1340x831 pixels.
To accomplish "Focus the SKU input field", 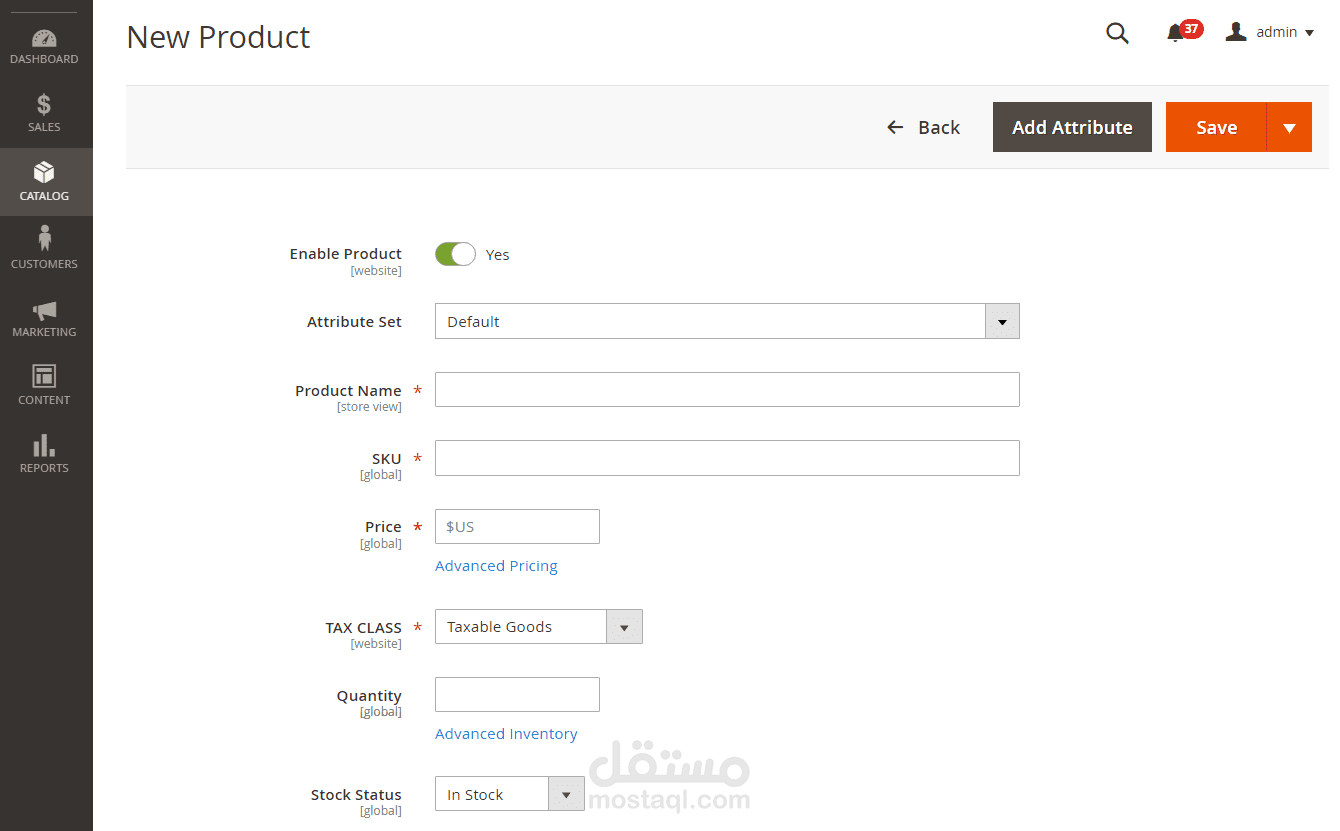I will pos(727,458).
